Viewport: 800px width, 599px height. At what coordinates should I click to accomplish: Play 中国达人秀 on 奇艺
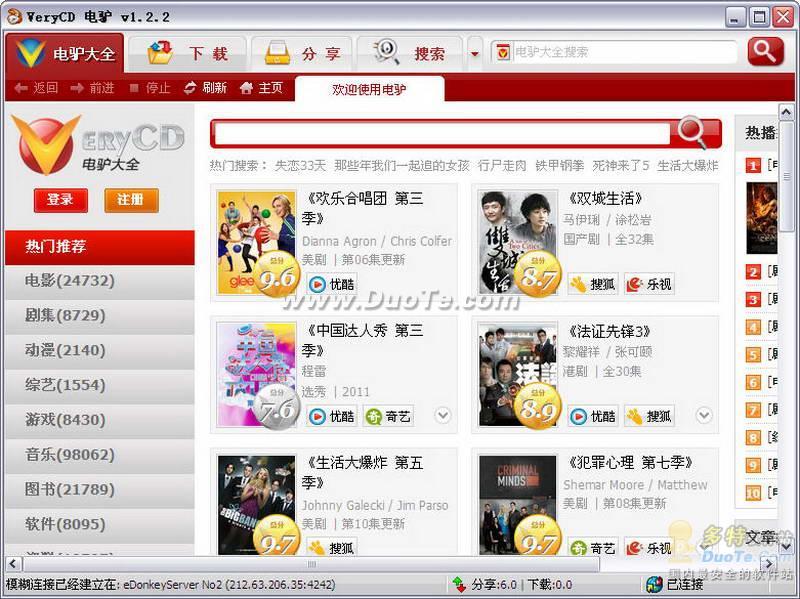[388, 416]
